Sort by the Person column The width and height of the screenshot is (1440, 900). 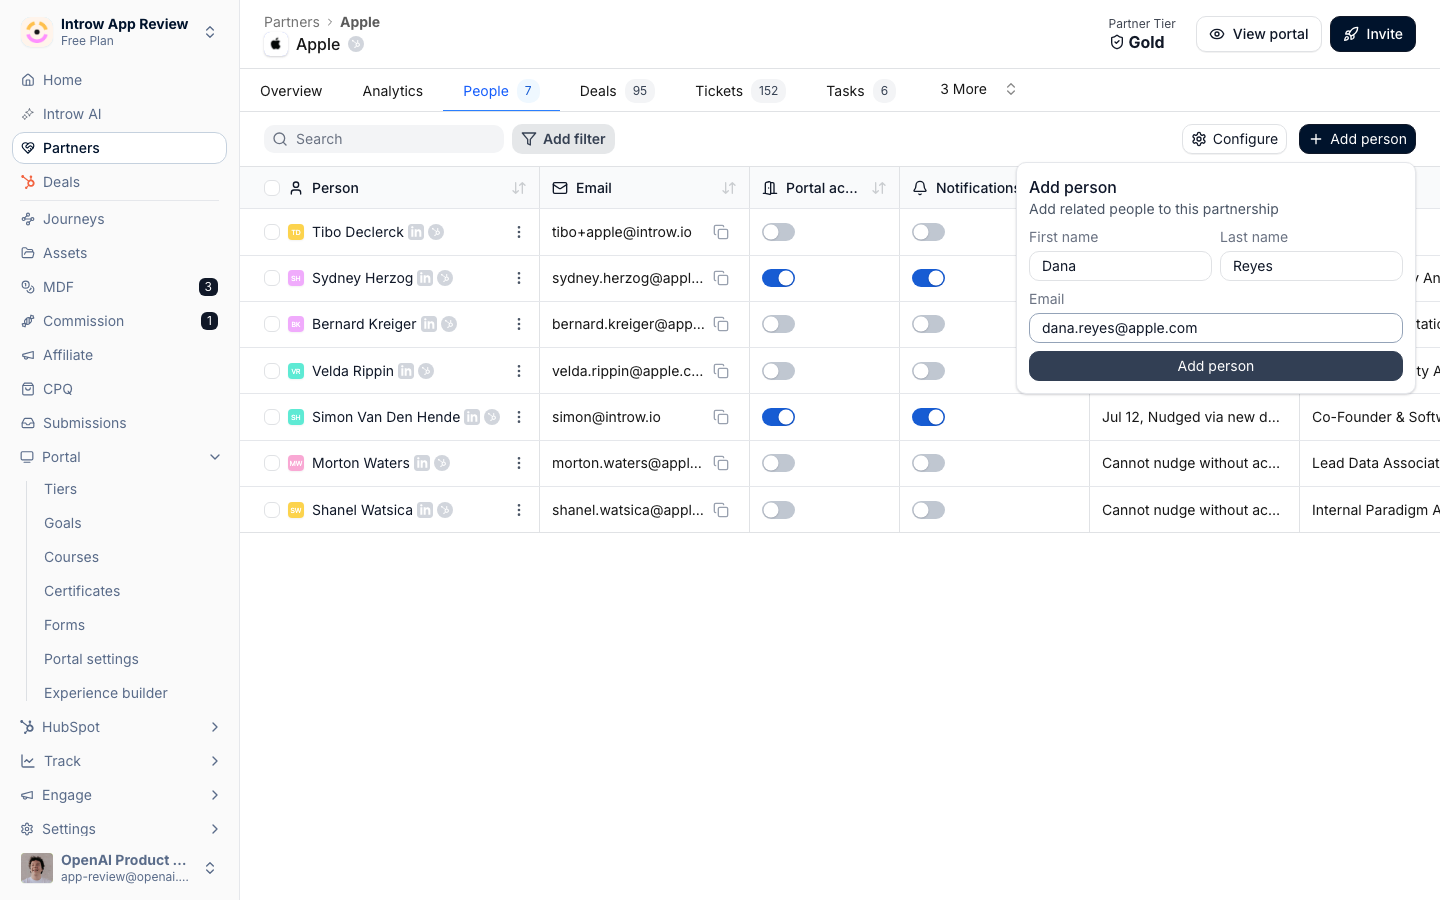[519, 188]
